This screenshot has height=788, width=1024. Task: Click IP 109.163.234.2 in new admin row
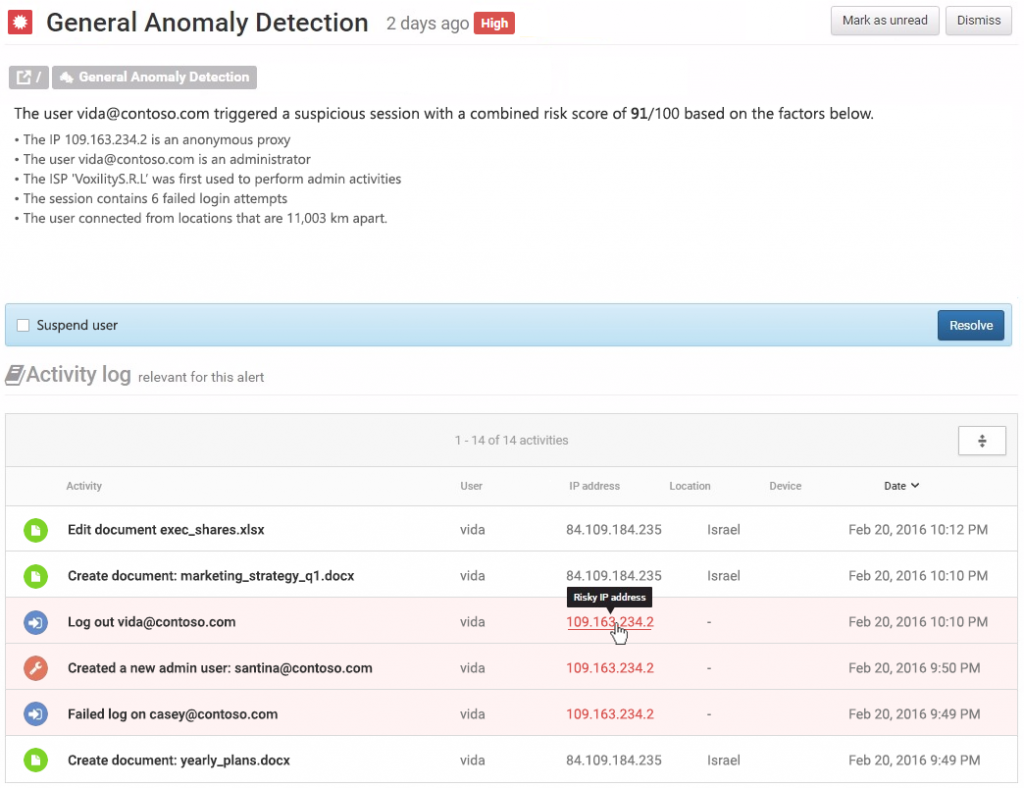609,668
